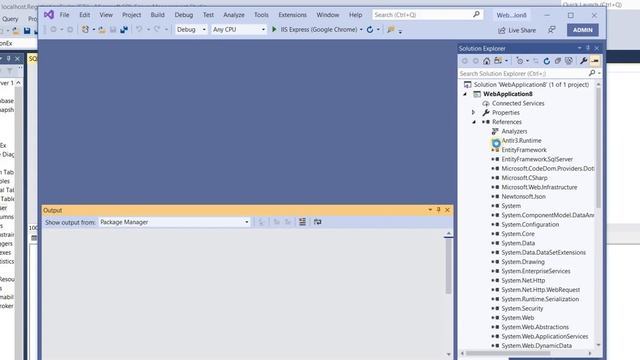Open the Build menu
The image size is (640, 360).
(x=157, y=15)
